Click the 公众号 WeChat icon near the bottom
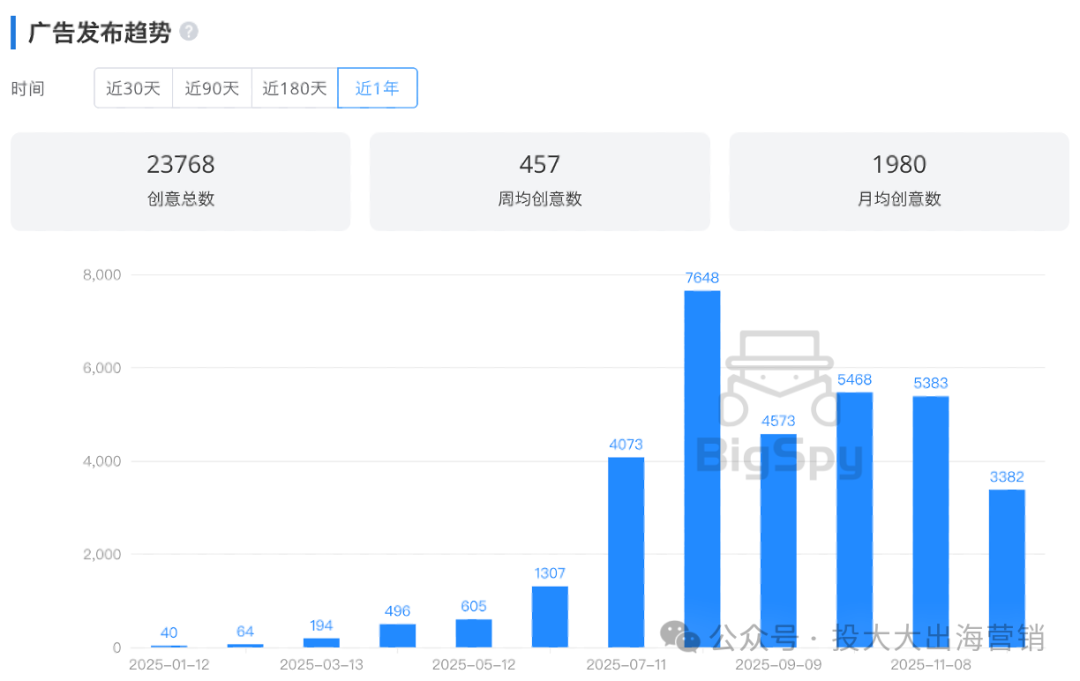The height and width of the screenshot is (681, 1080). [679, 634]
